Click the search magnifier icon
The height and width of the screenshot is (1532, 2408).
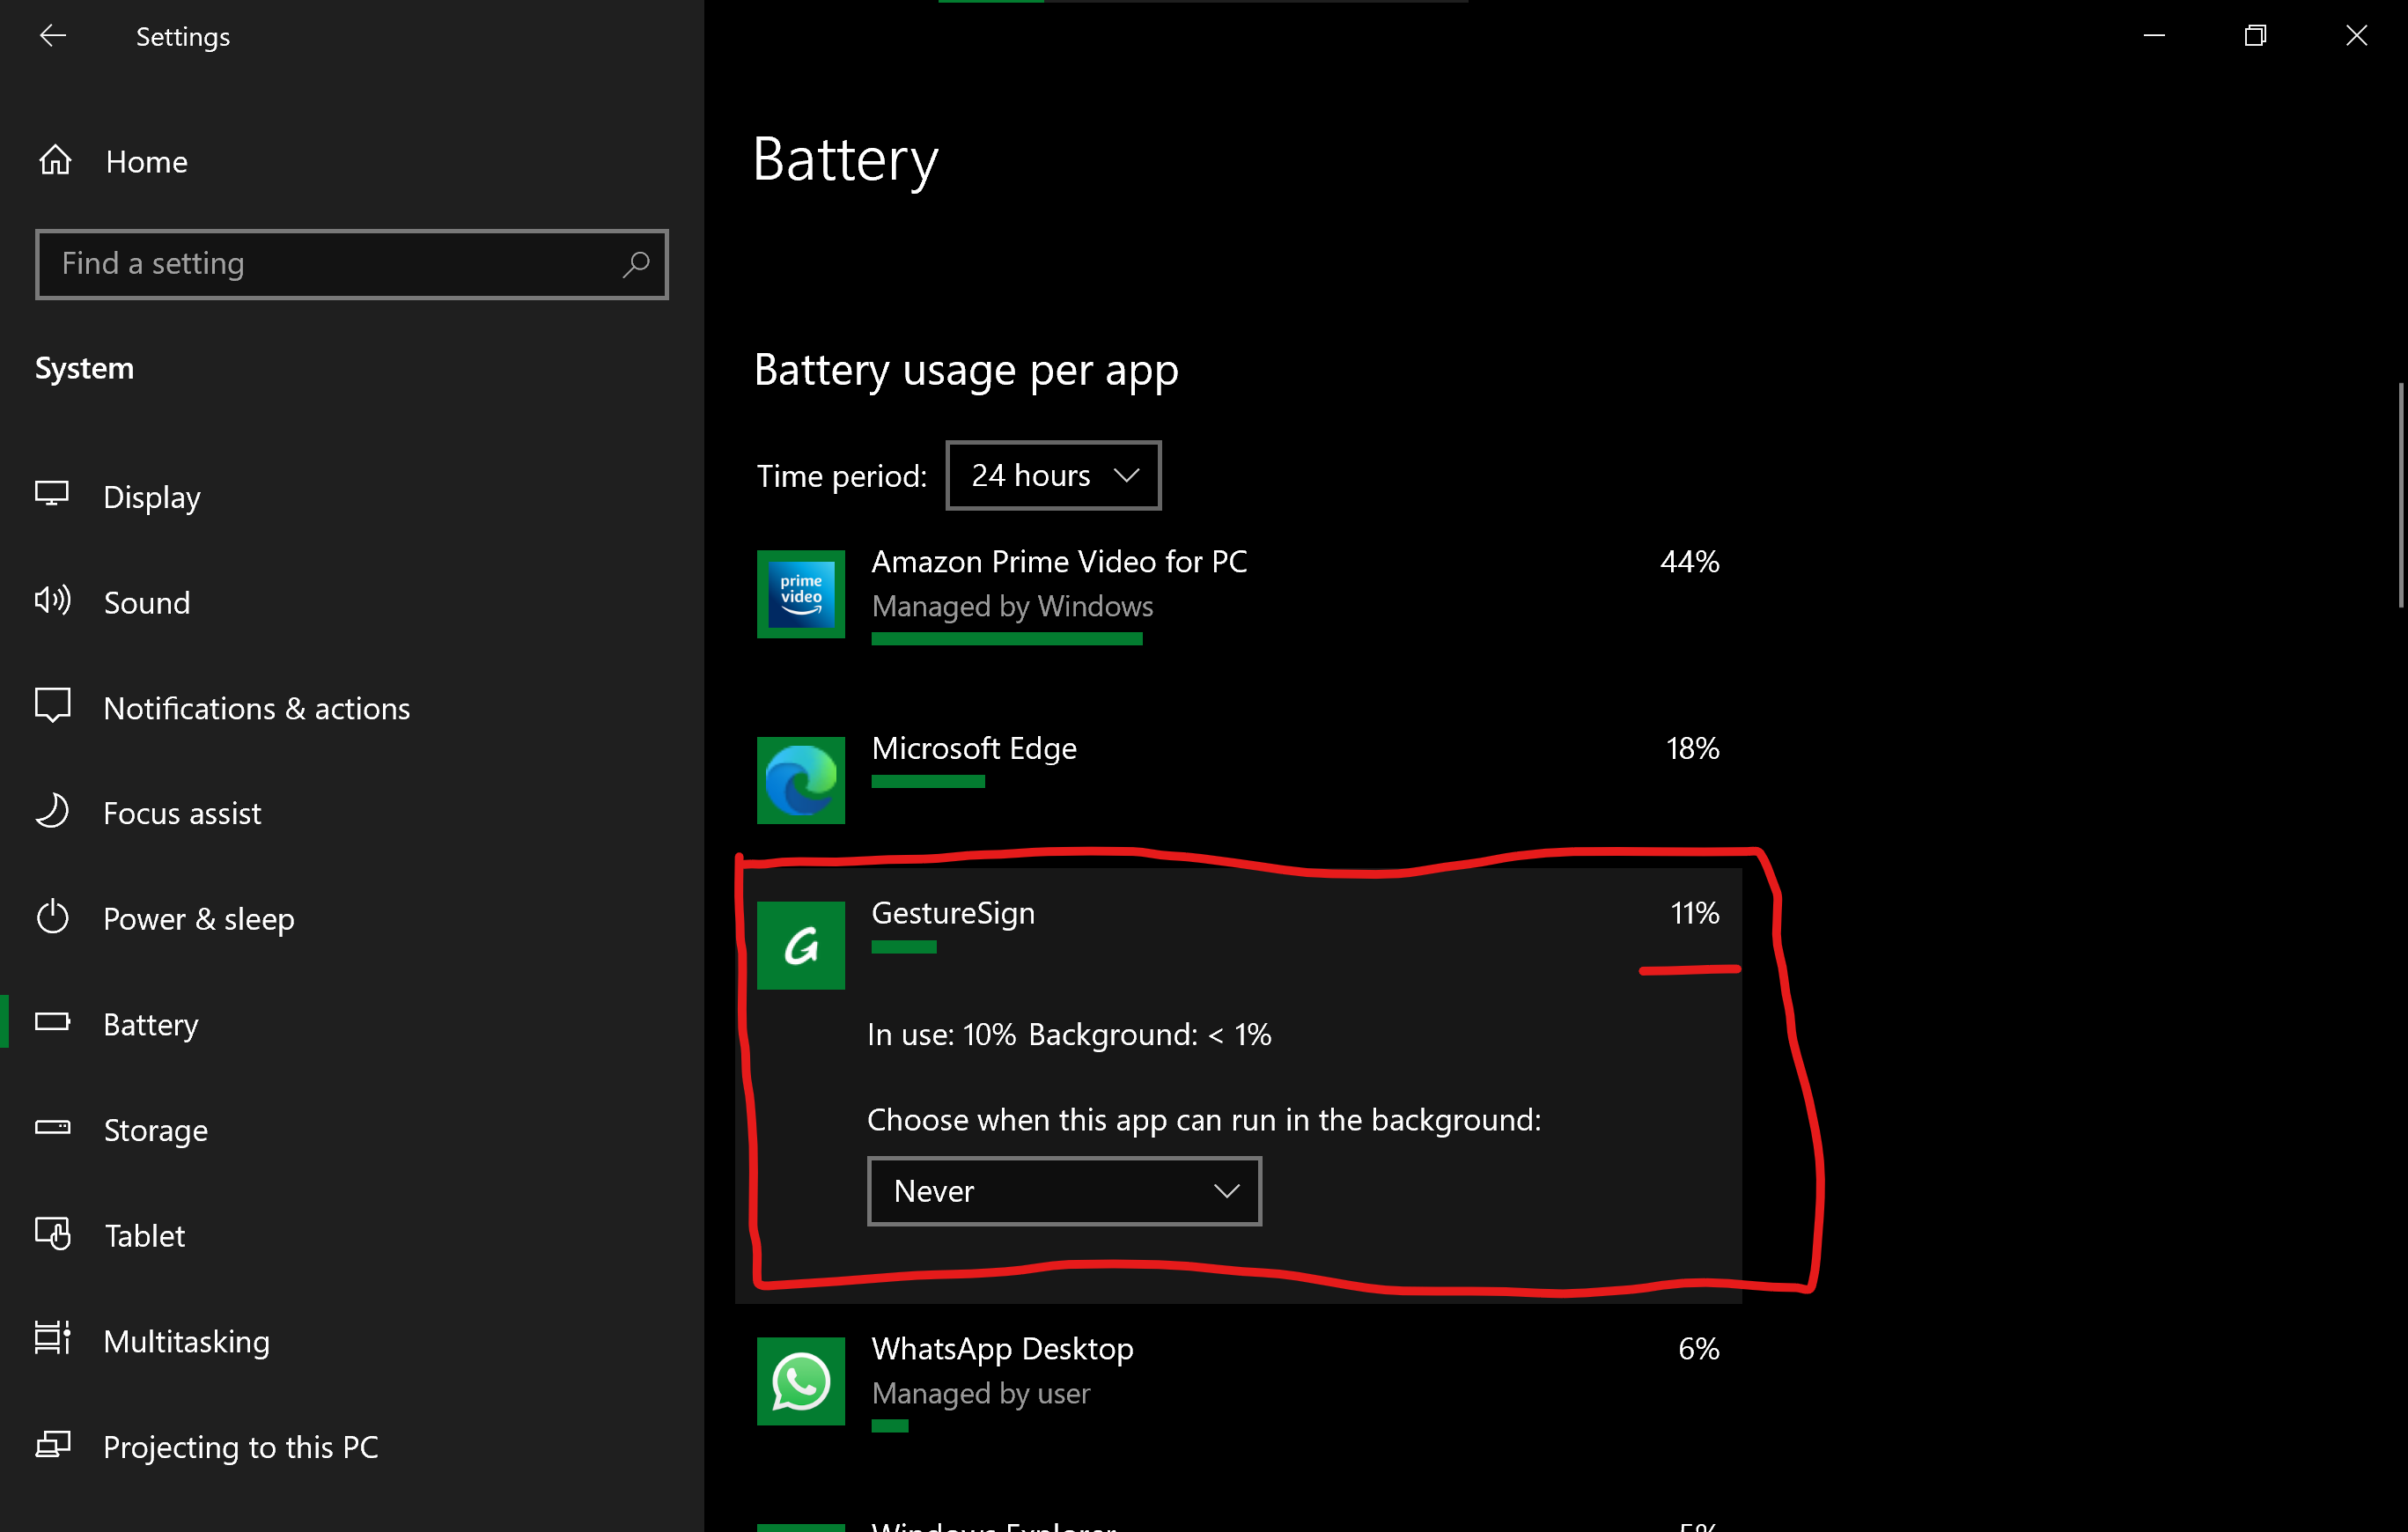coord(636,264)
